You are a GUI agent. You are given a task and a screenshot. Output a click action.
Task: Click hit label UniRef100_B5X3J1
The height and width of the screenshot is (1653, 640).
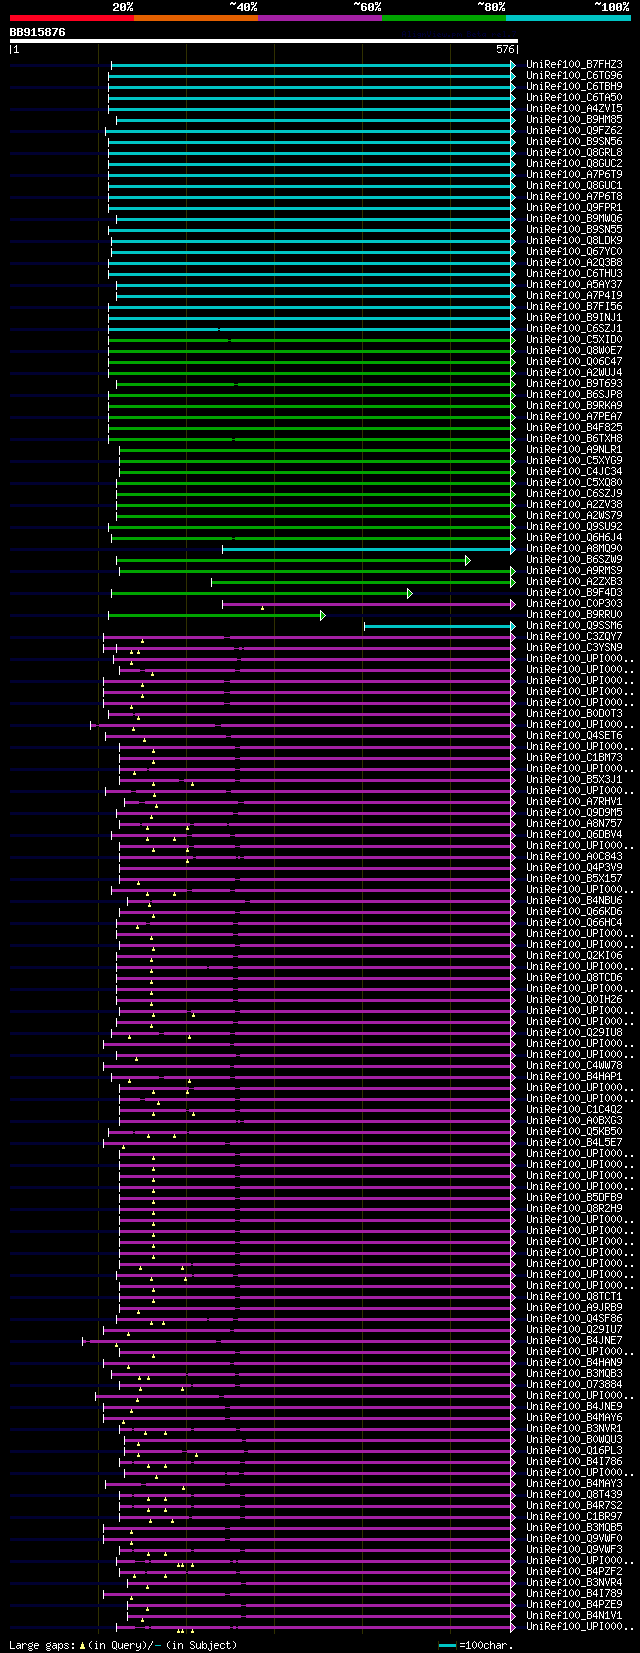pos(574,779)
